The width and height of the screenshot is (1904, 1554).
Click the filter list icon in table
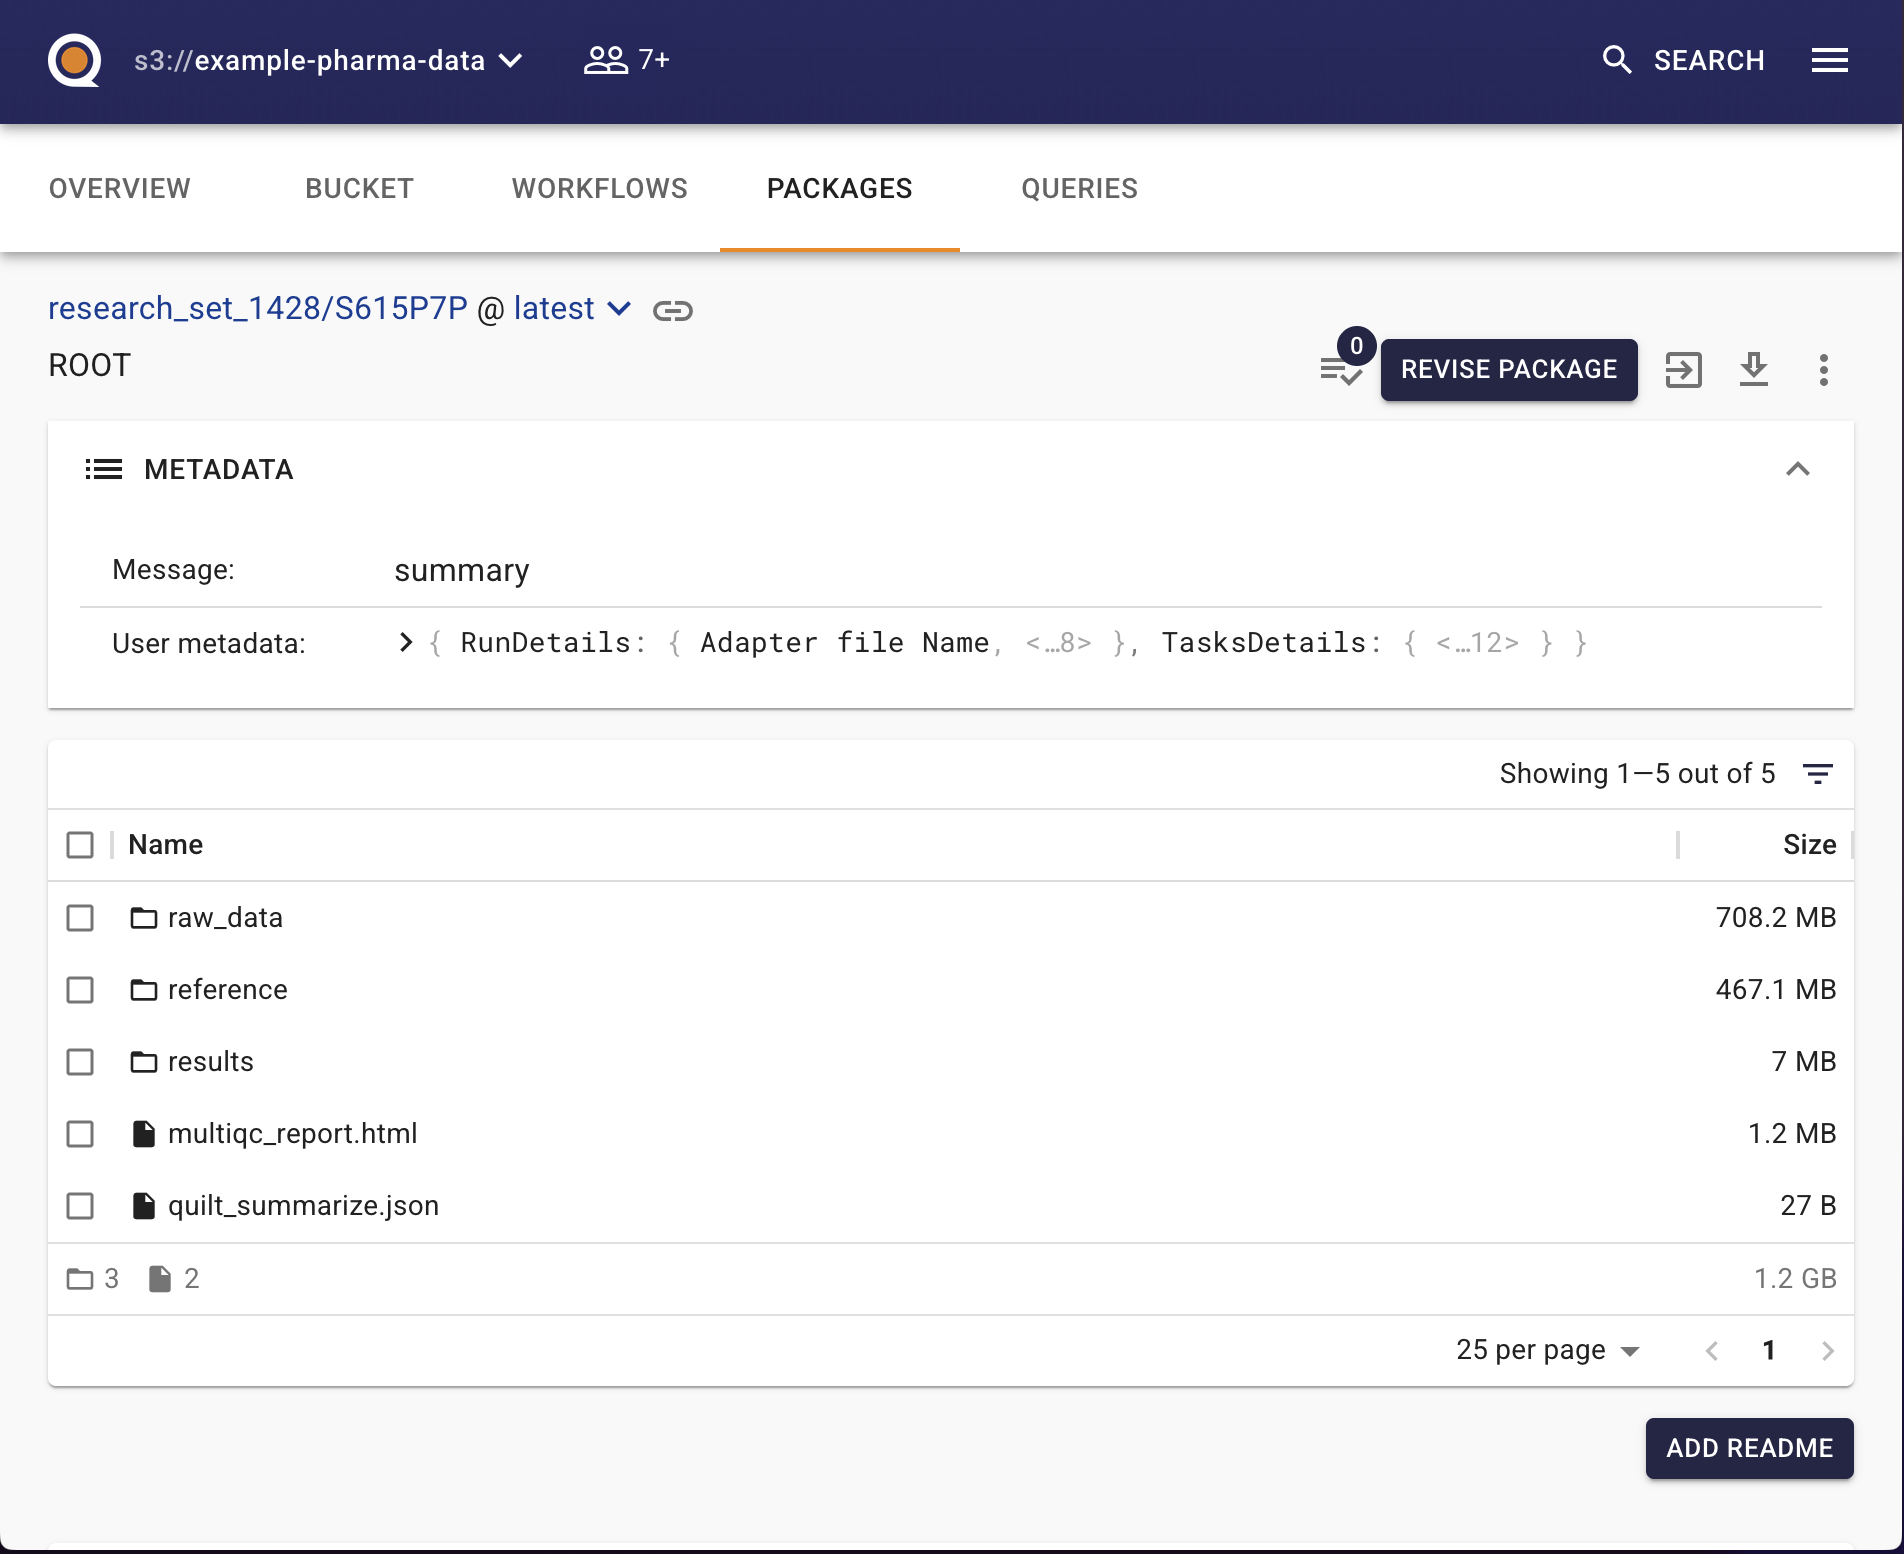1817,774
